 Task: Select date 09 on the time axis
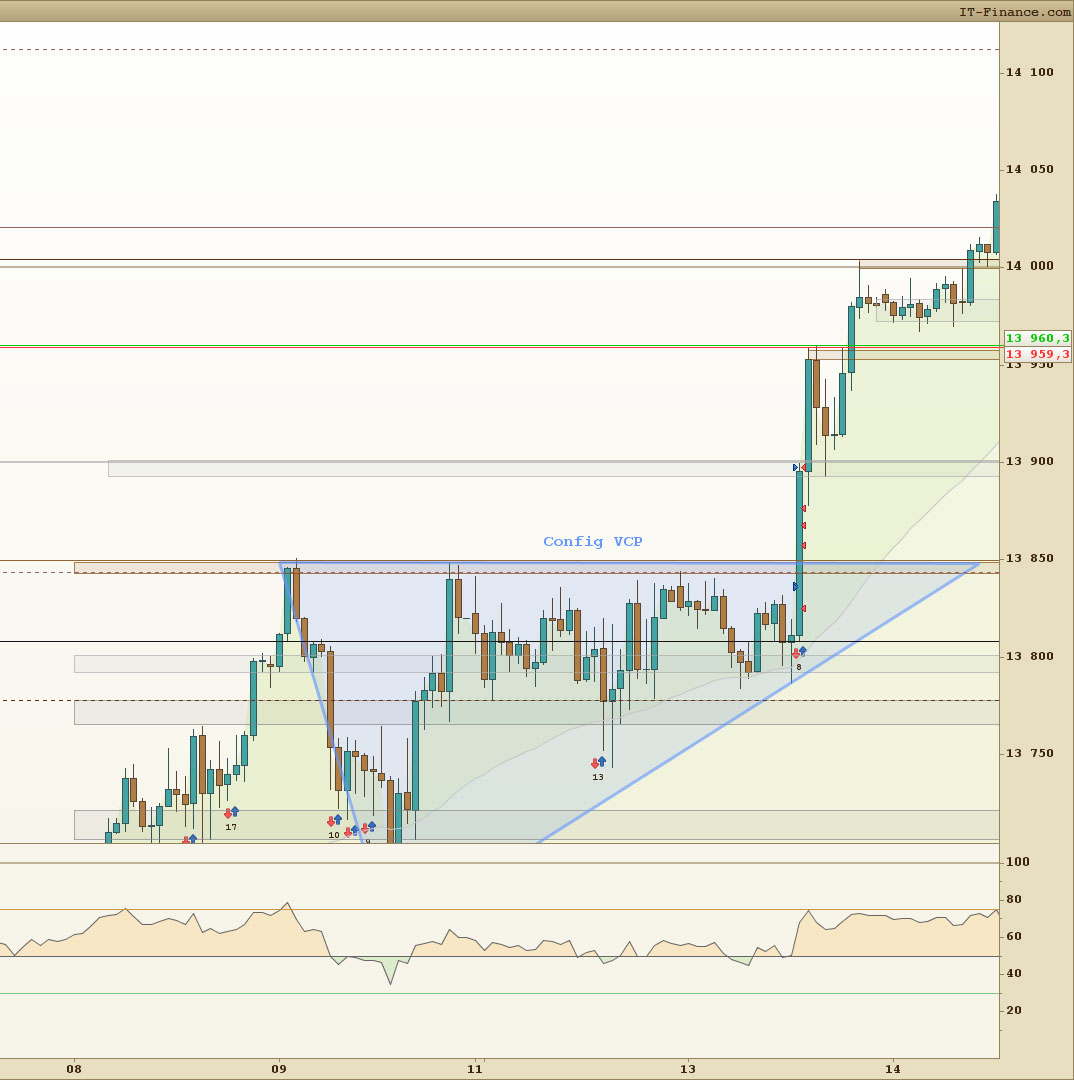click(x=278, y=1069)
